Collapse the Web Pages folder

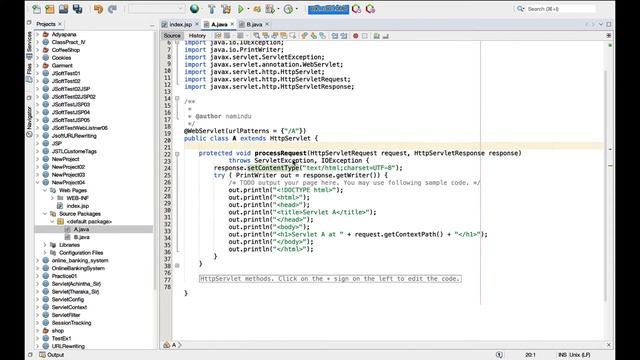45,190
